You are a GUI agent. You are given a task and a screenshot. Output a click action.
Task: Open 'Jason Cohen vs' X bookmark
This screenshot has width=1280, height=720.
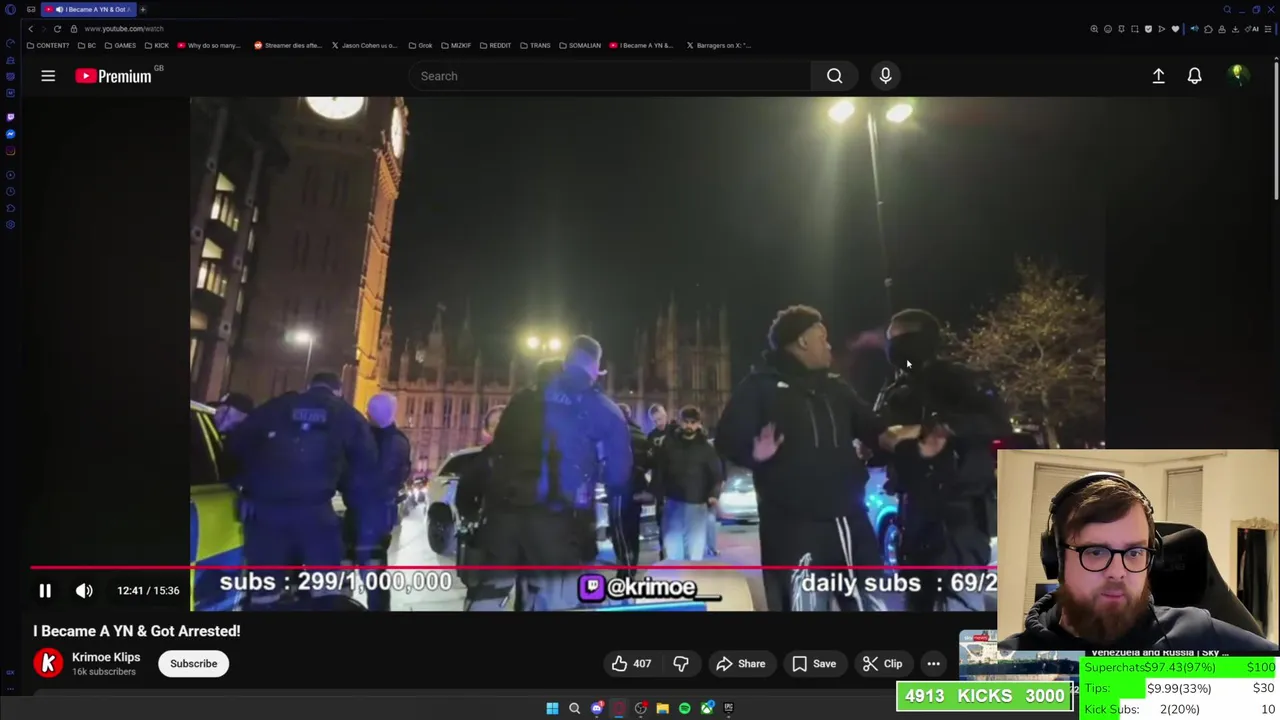tap(364, 45)
